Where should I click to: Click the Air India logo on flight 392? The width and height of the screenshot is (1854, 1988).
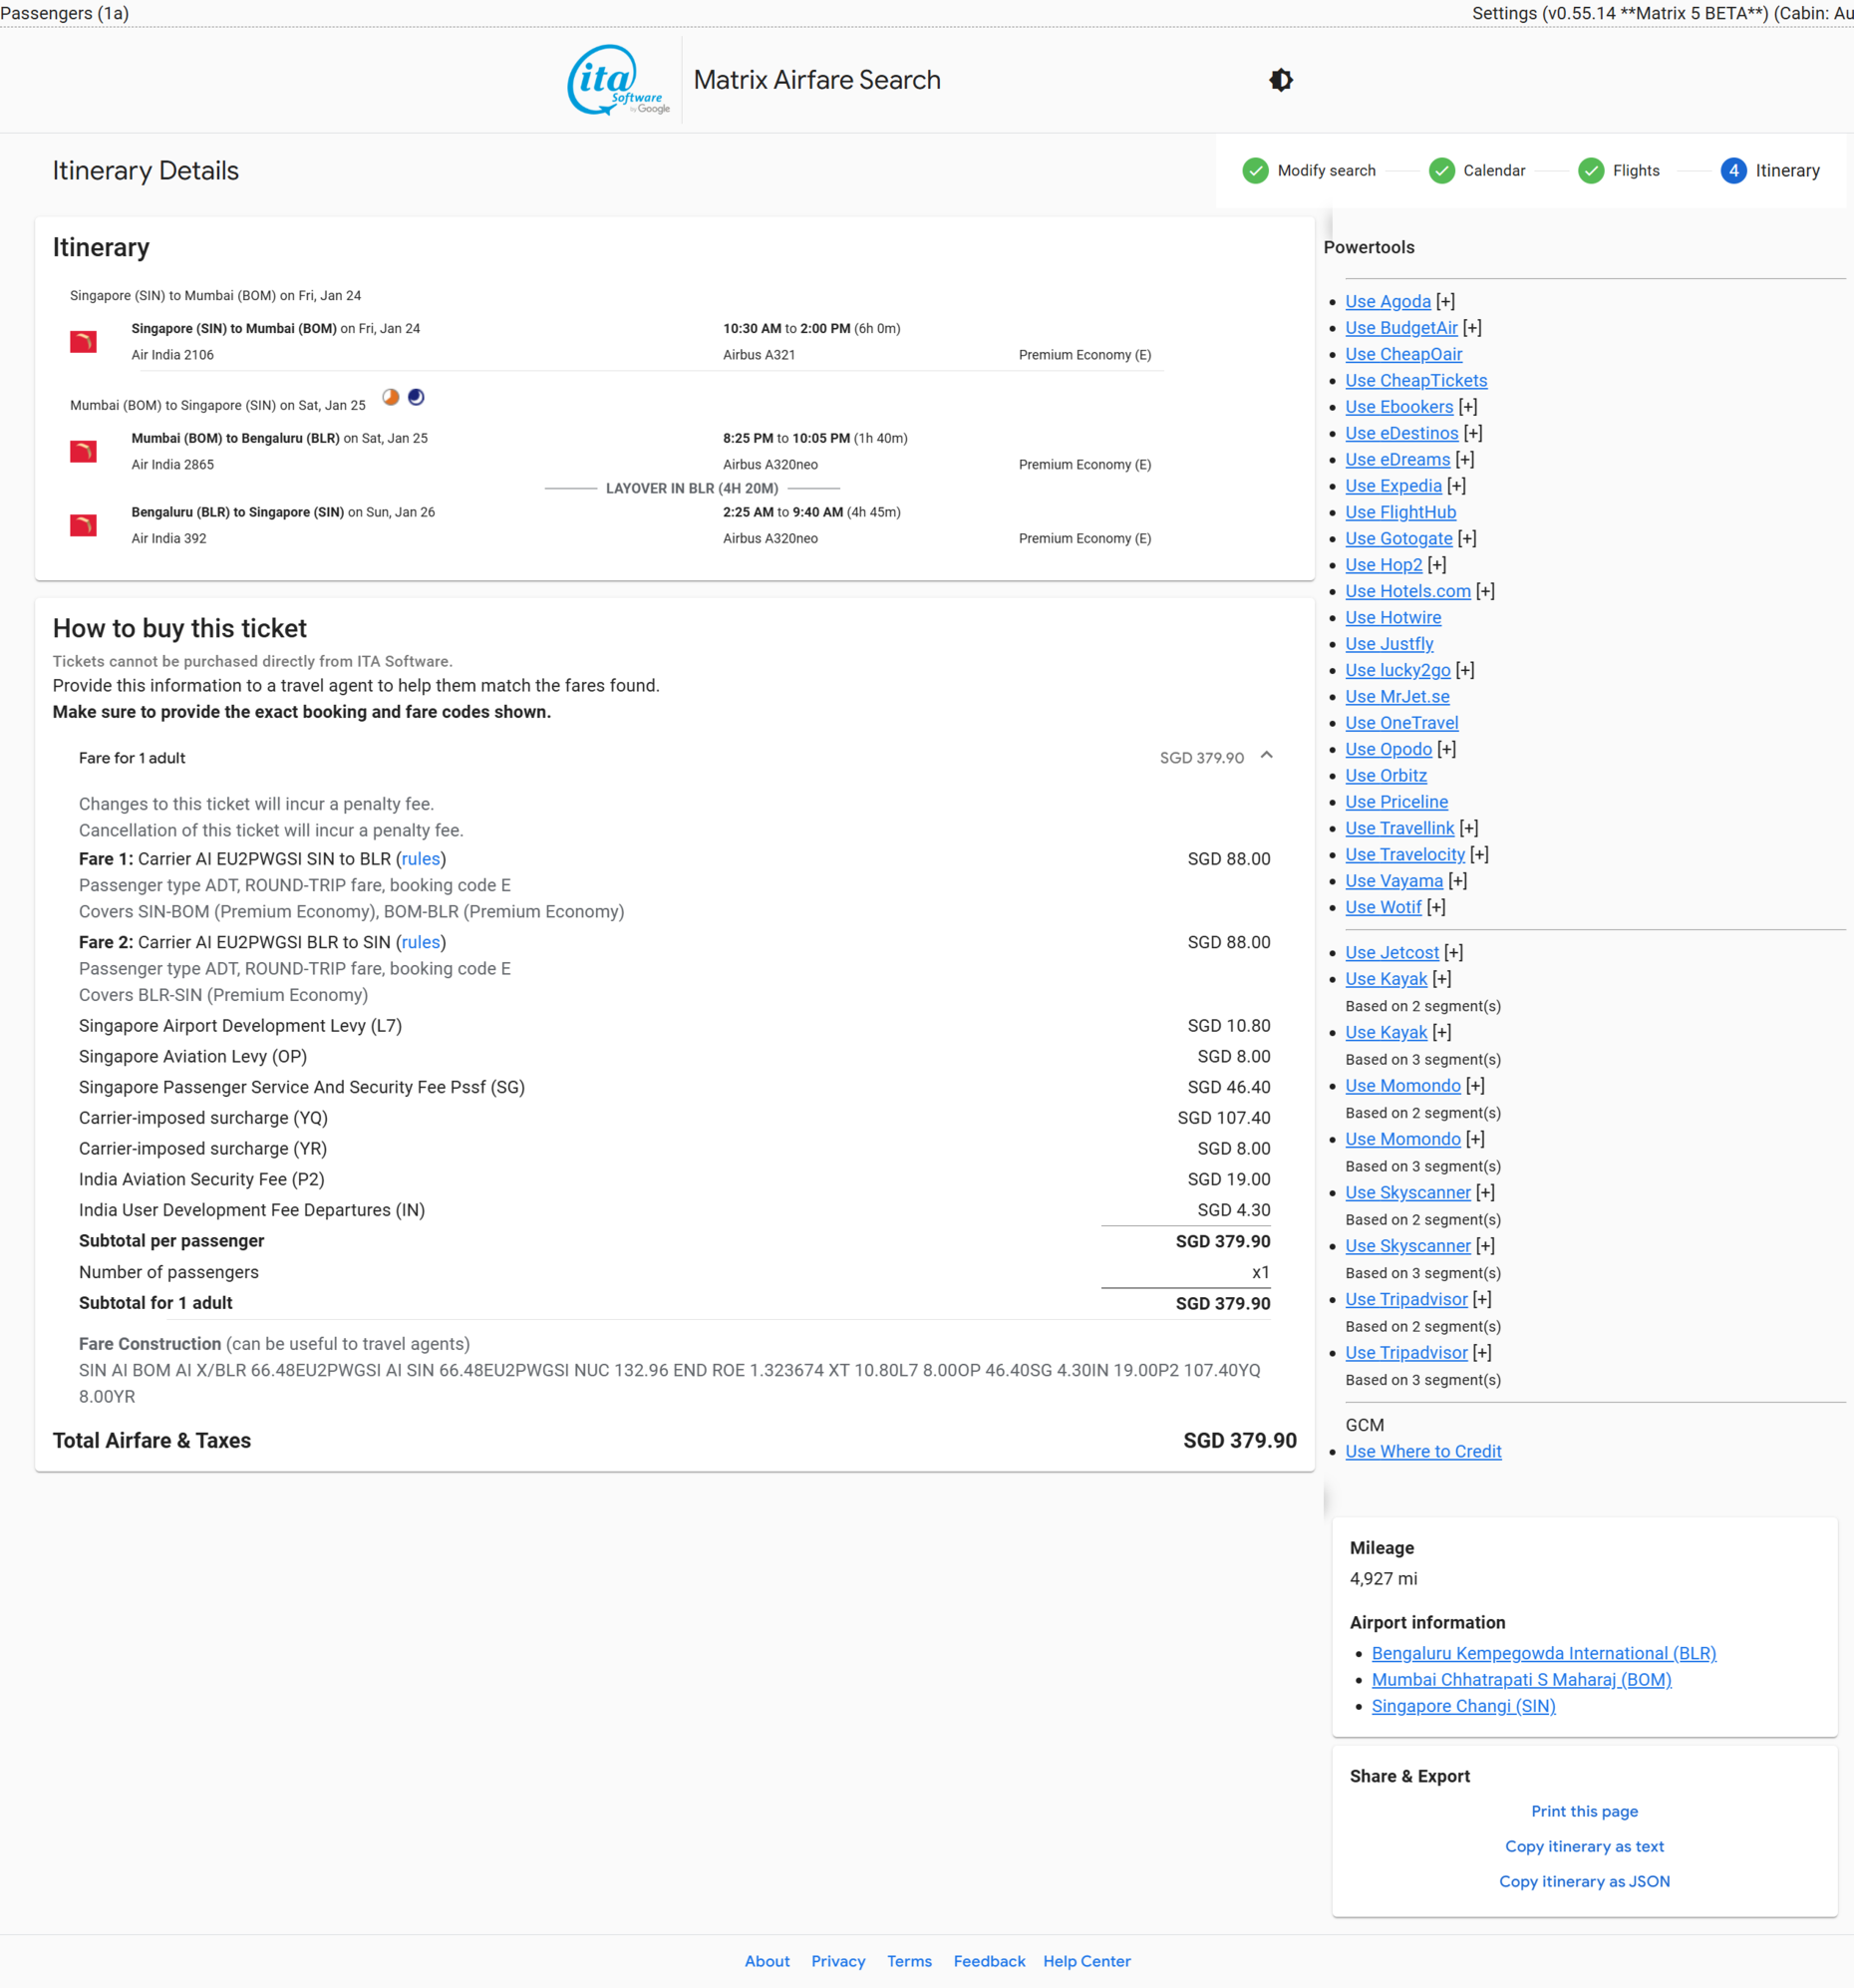tap(84, 525)
